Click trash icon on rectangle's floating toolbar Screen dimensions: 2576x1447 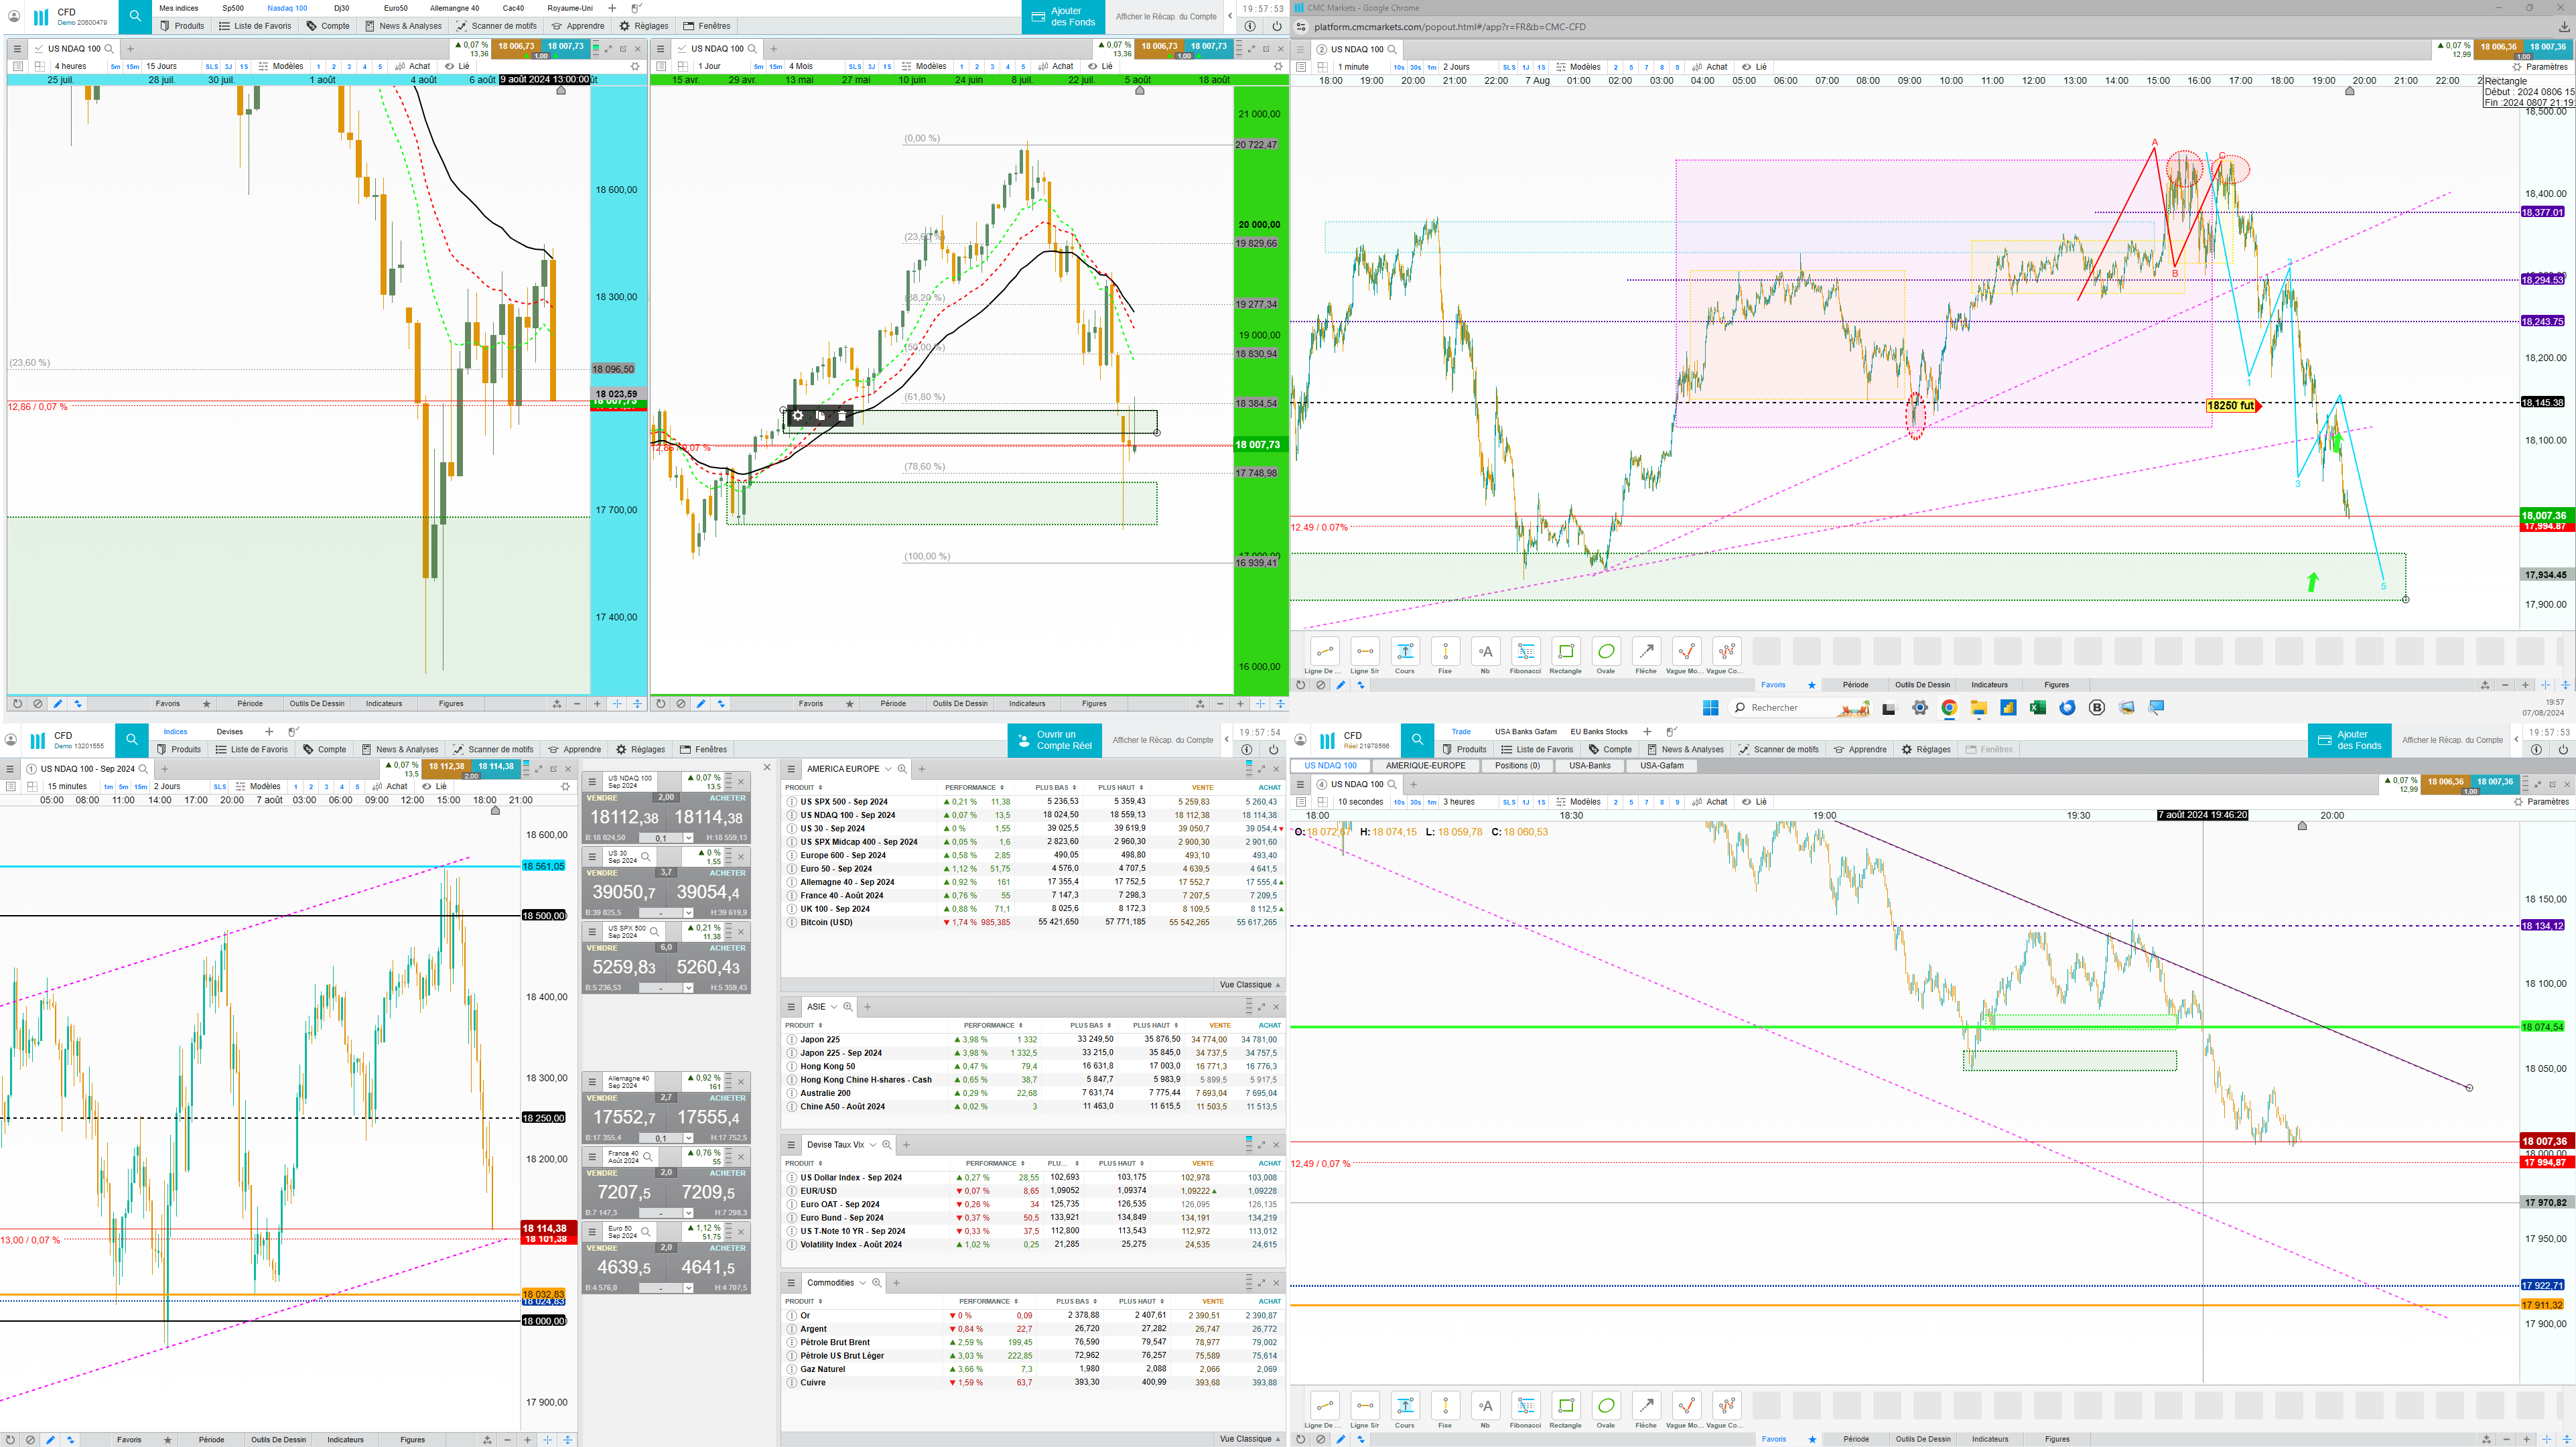[842, 416]
